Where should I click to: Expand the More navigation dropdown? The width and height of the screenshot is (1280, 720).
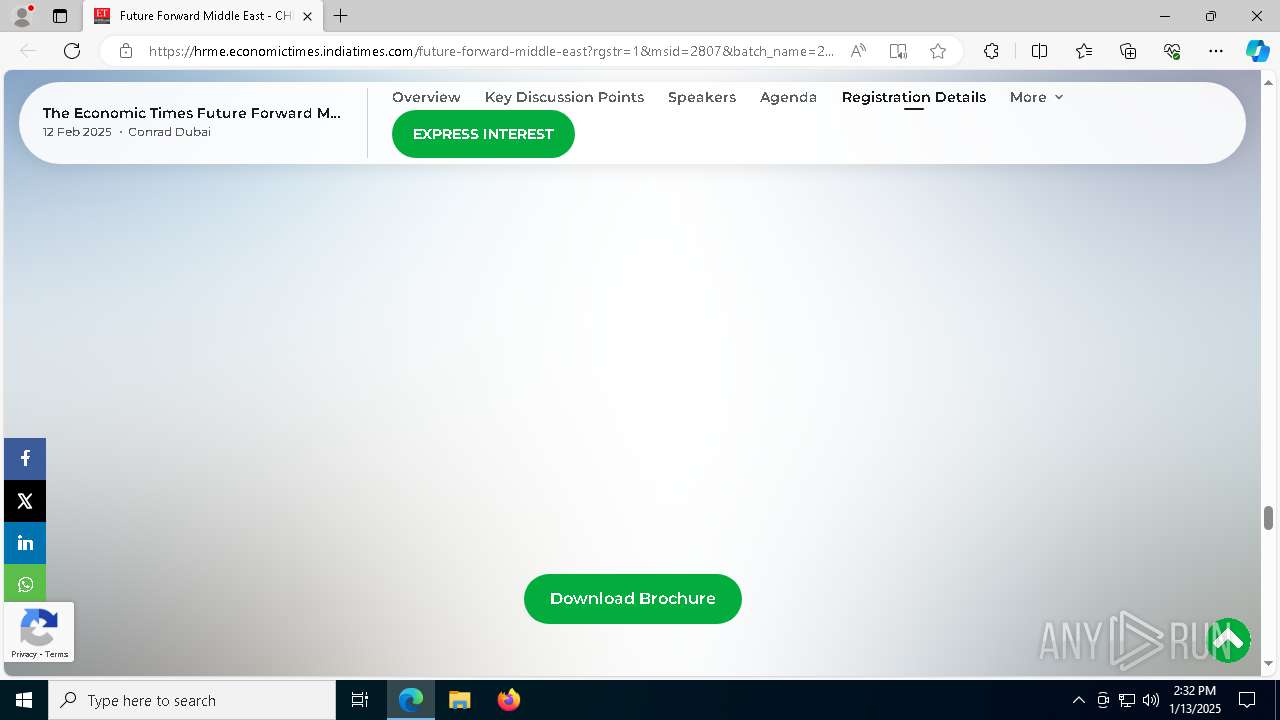1036,97
